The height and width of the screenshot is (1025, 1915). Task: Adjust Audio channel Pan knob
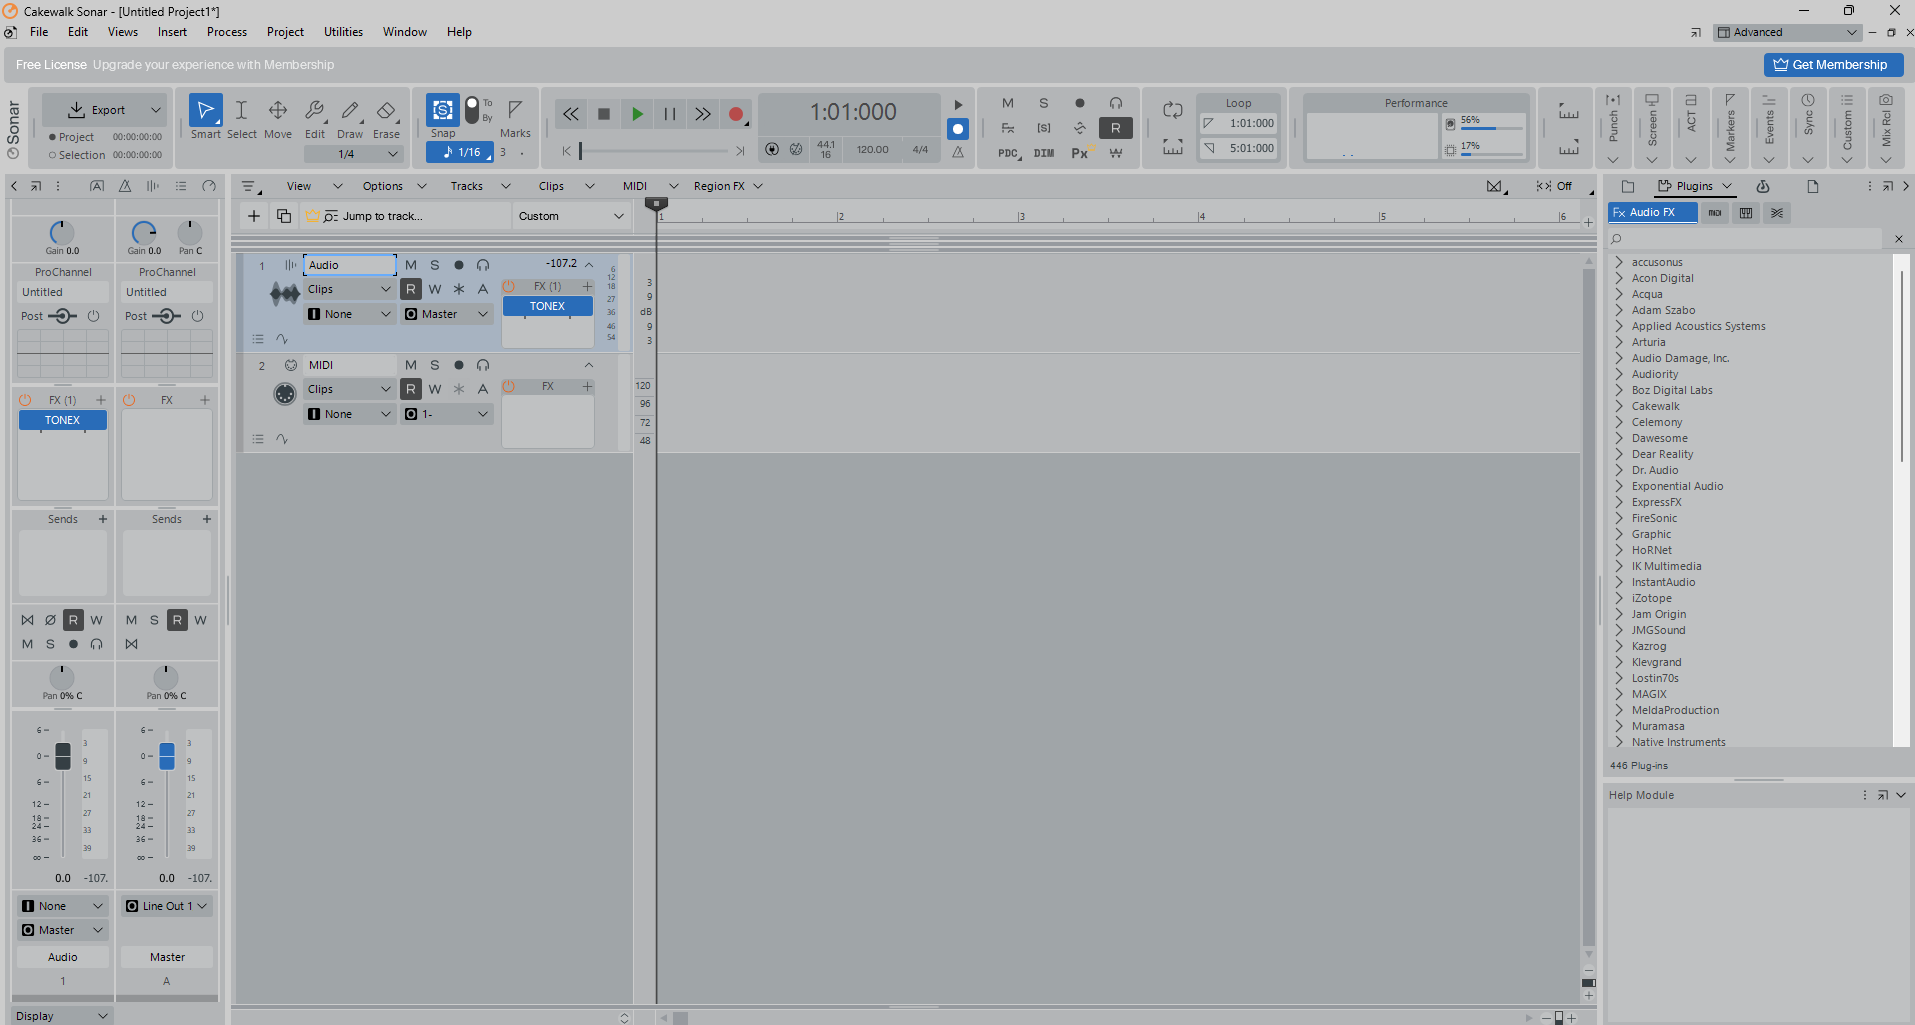tap(62, 676)
